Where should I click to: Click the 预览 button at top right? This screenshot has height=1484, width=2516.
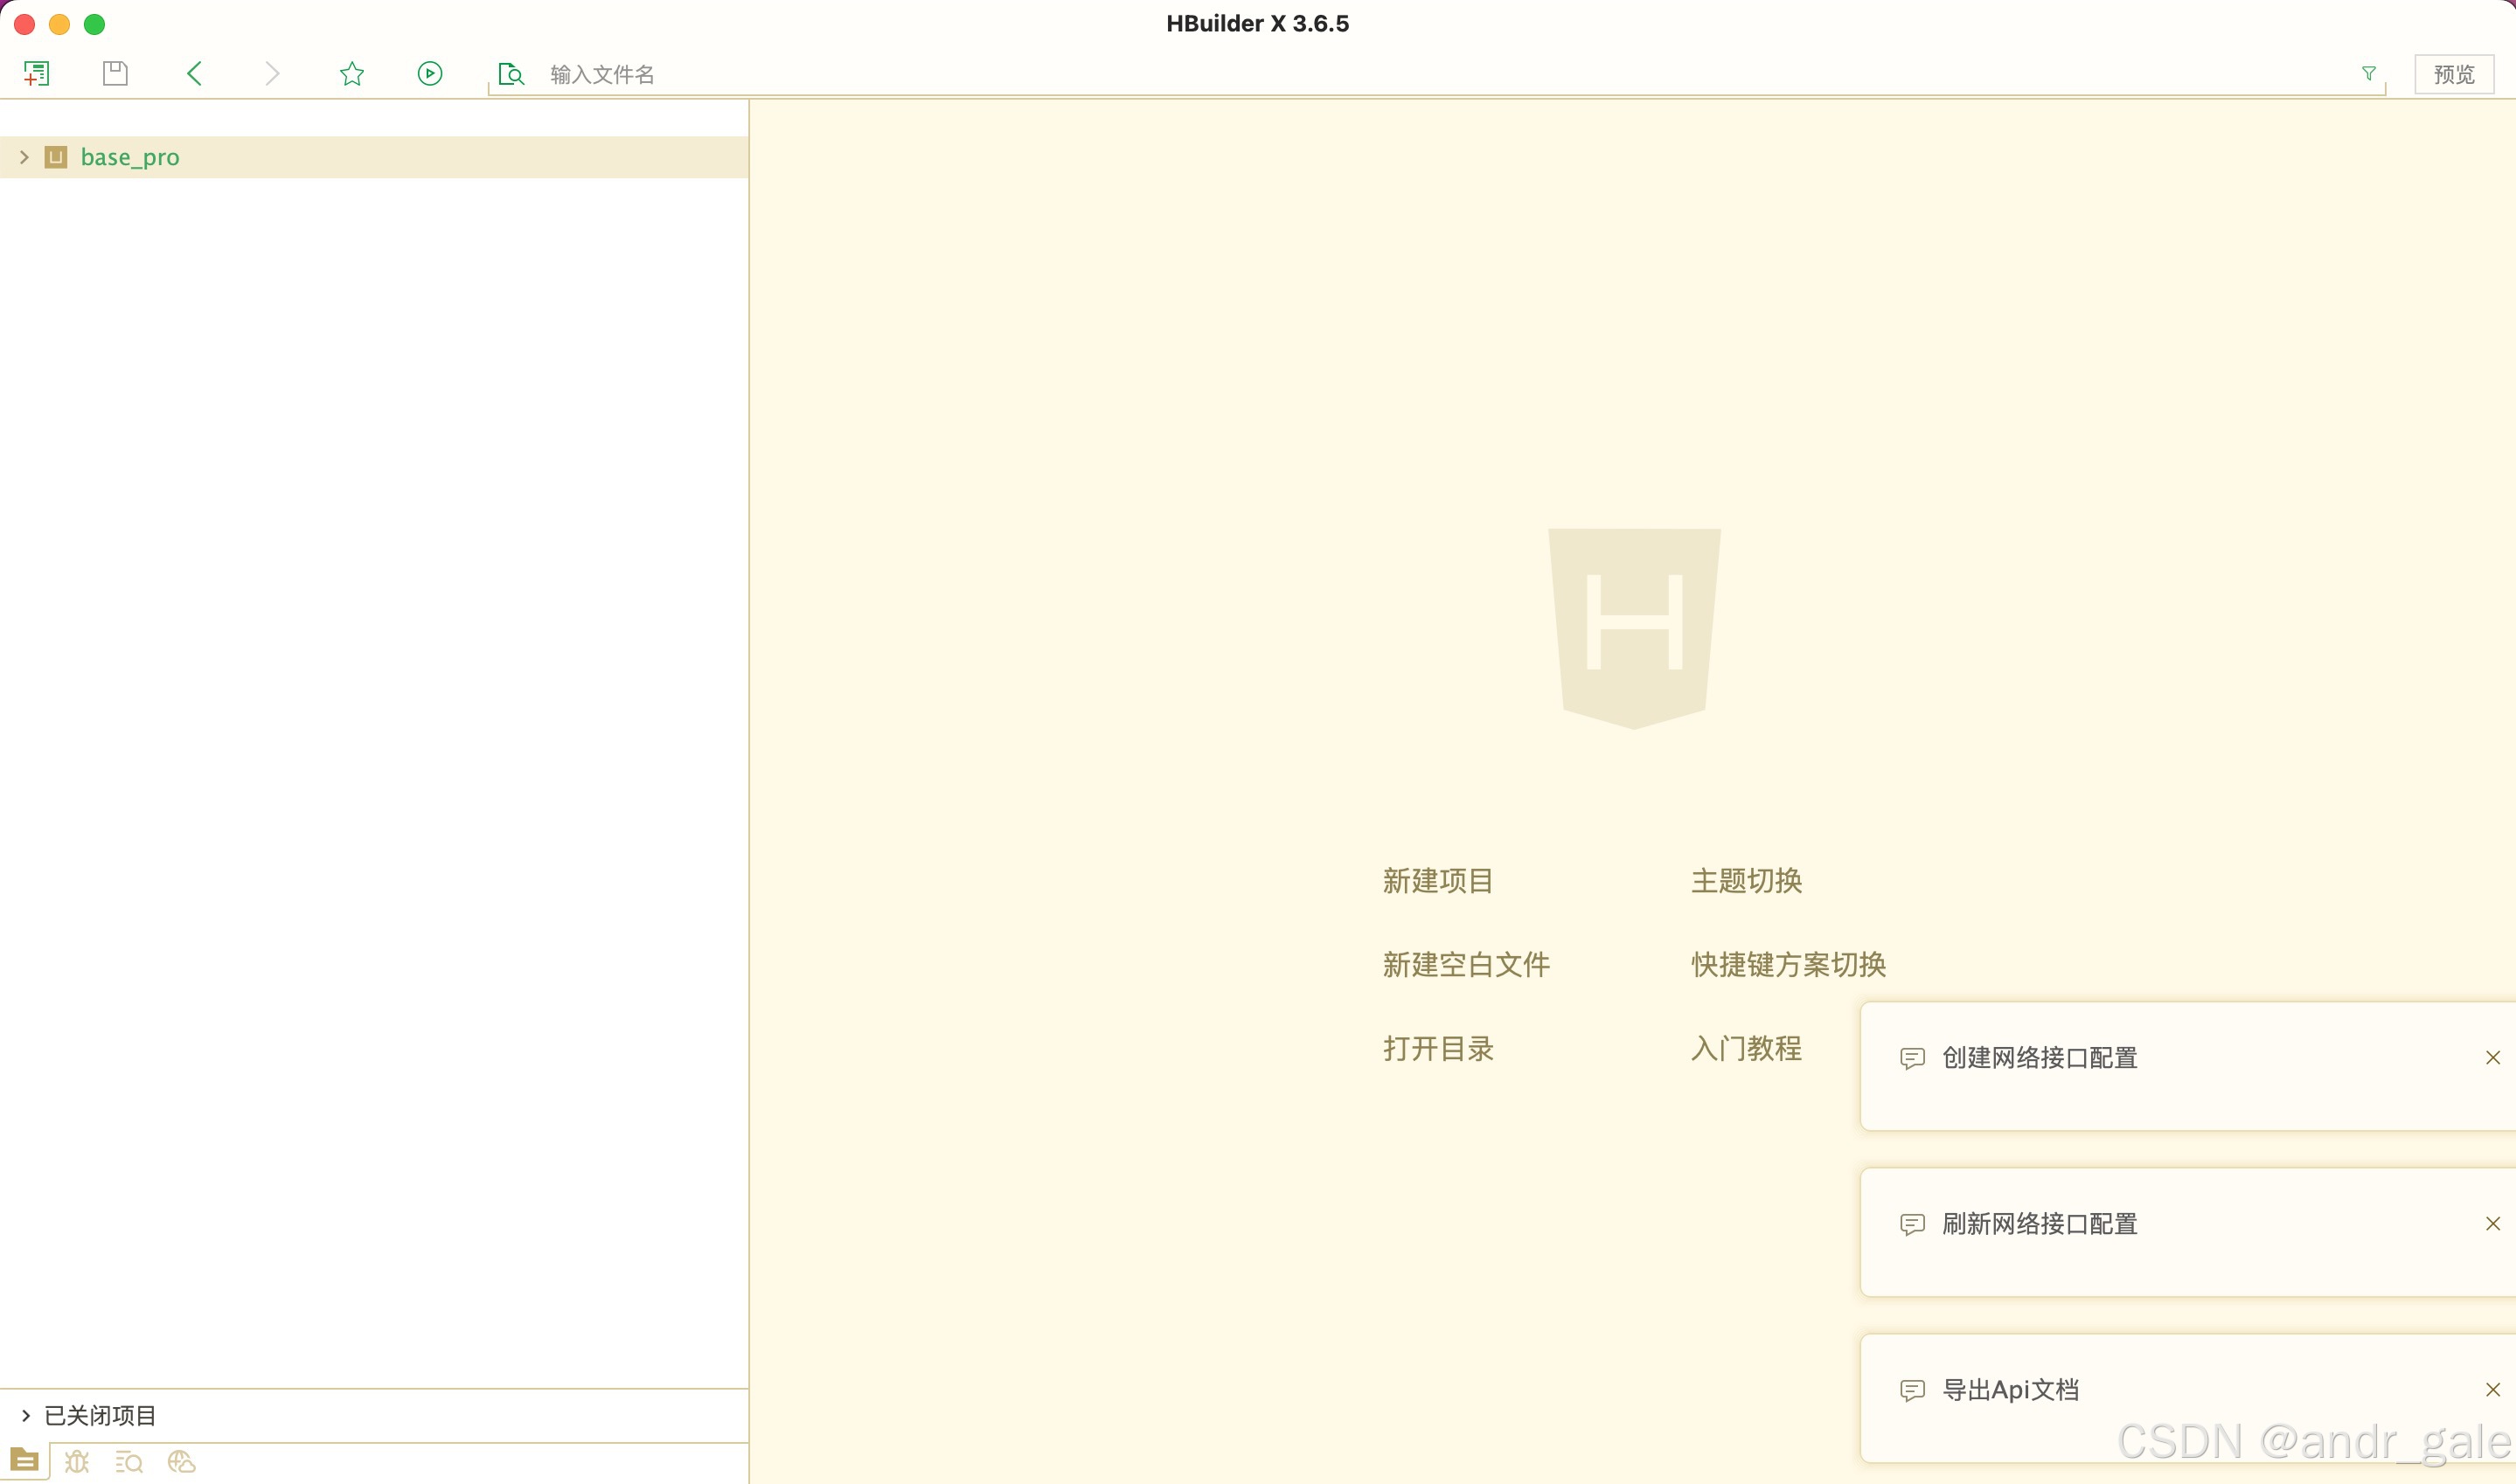2454,73
